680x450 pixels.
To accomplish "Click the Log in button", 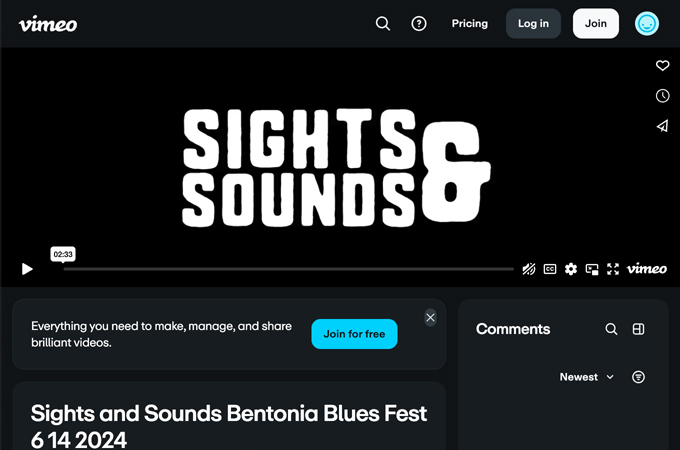I will [533, 23].
